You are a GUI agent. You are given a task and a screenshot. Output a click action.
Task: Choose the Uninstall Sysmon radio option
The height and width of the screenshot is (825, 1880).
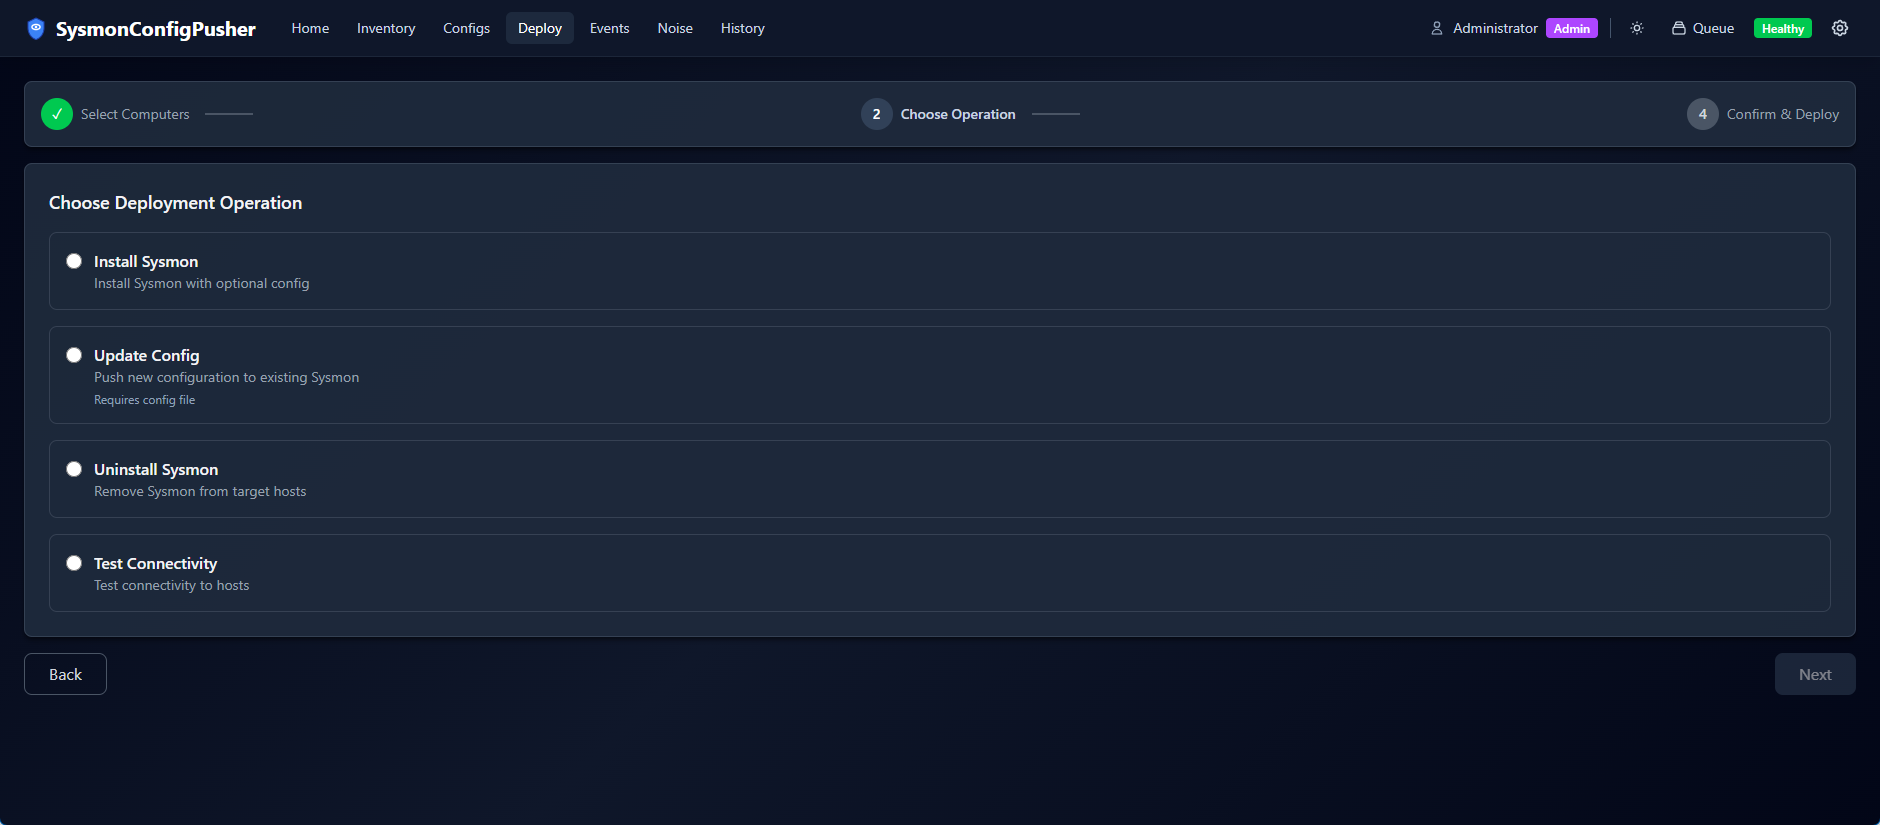coord(74,469)
